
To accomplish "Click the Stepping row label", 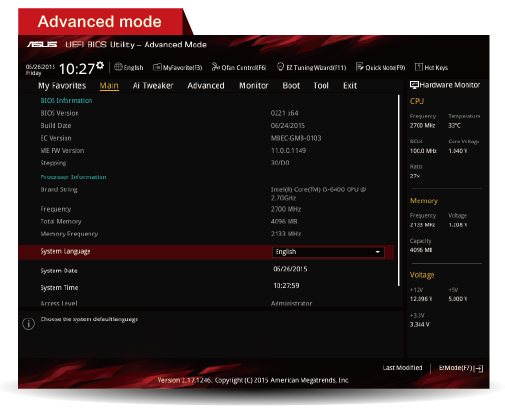I will [x=53, y=163].
